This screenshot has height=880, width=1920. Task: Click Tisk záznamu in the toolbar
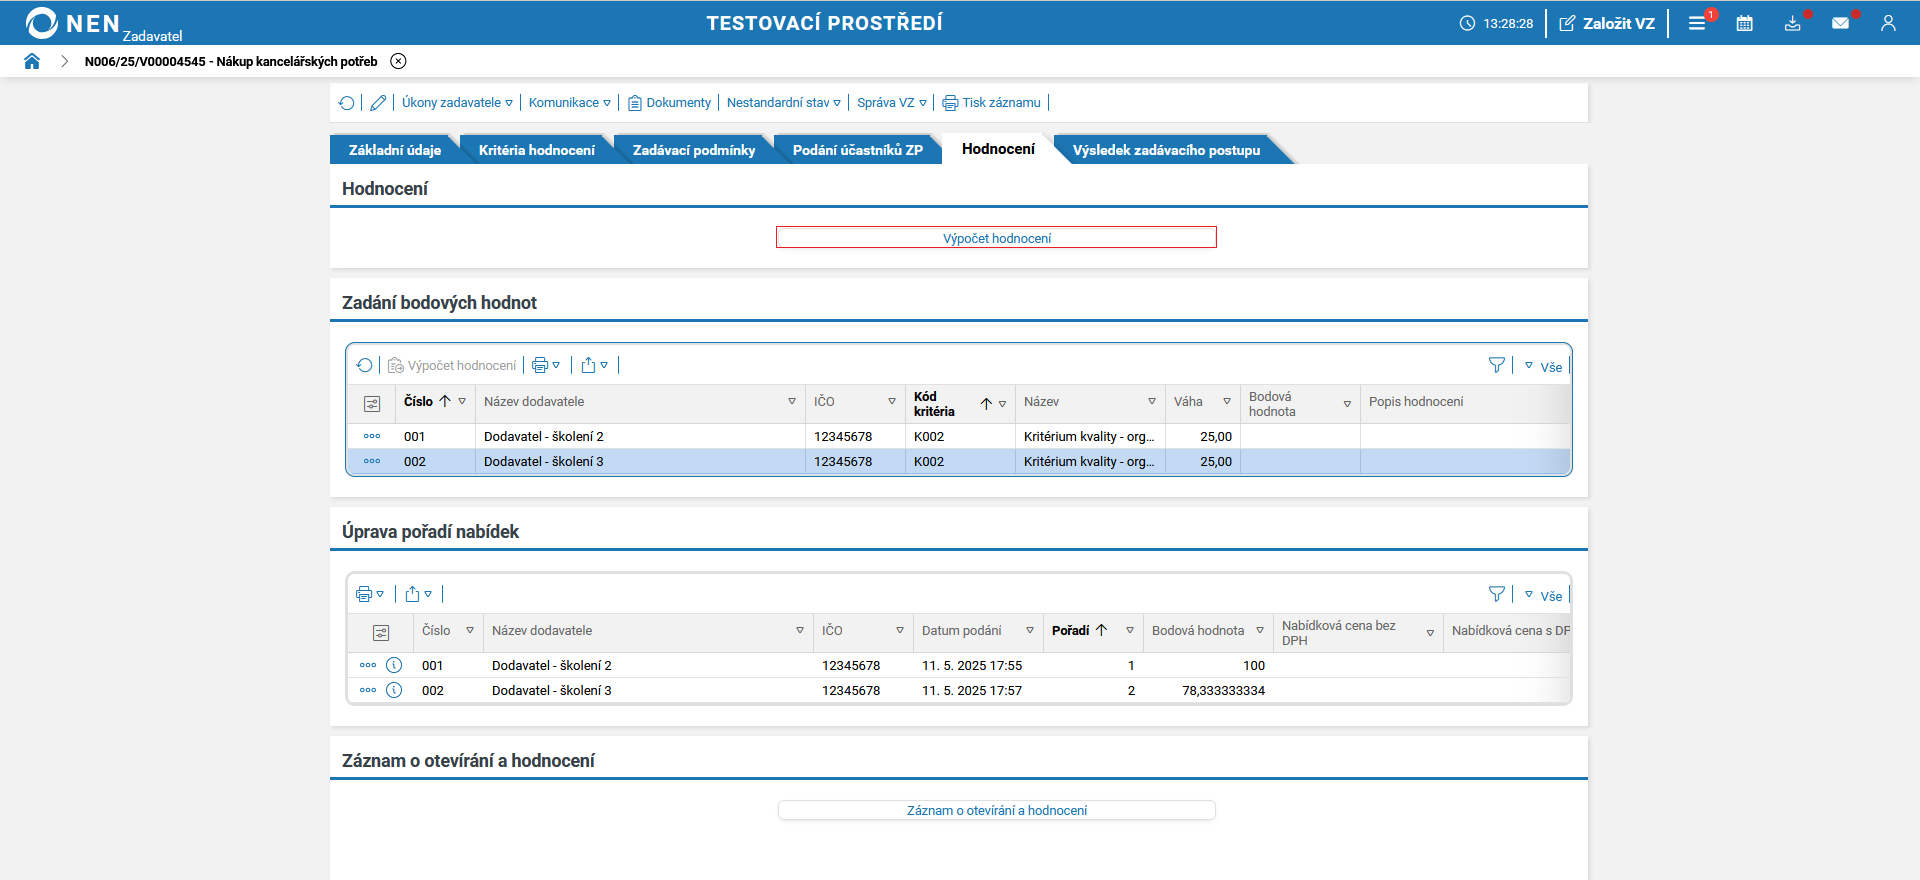coord(991,103)
